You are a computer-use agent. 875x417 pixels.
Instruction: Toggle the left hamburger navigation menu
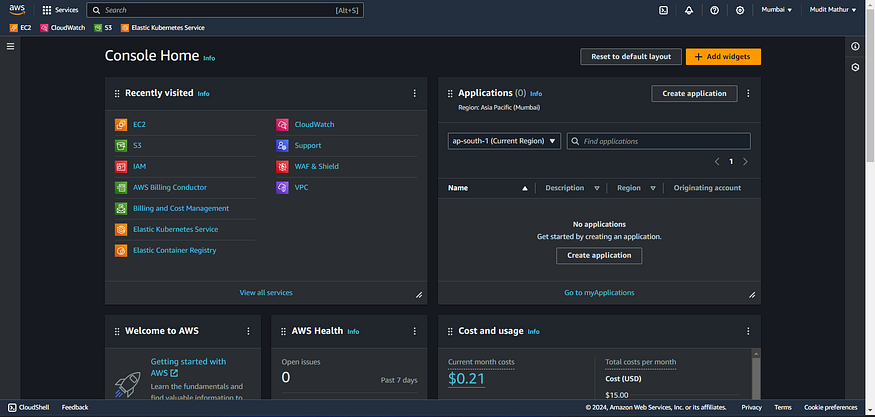tap(10, 46)
